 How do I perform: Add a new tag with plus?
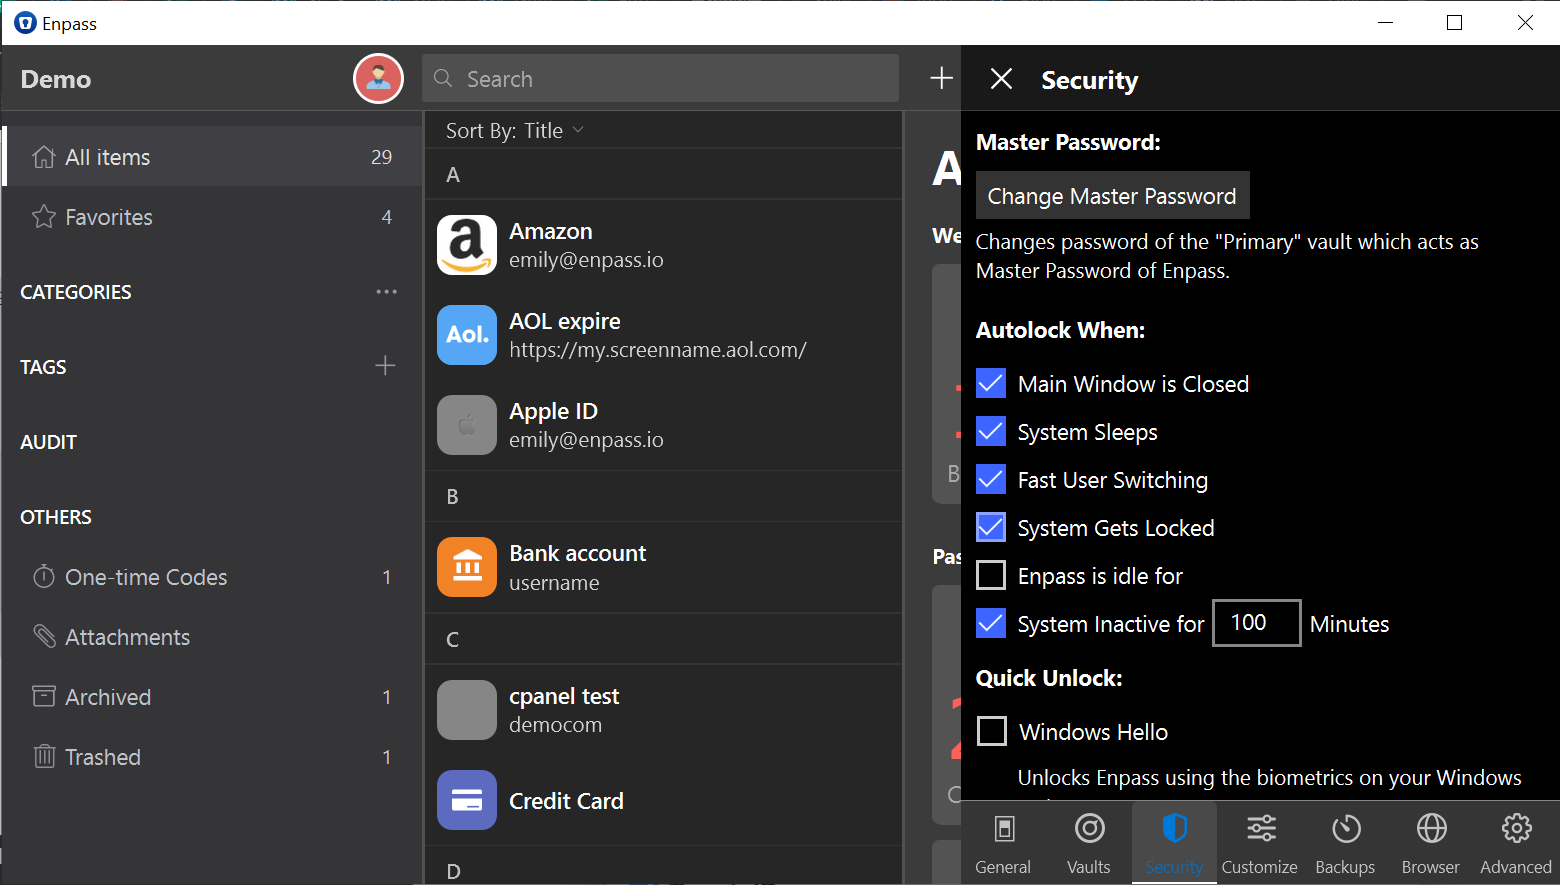(x=385, y=366)
